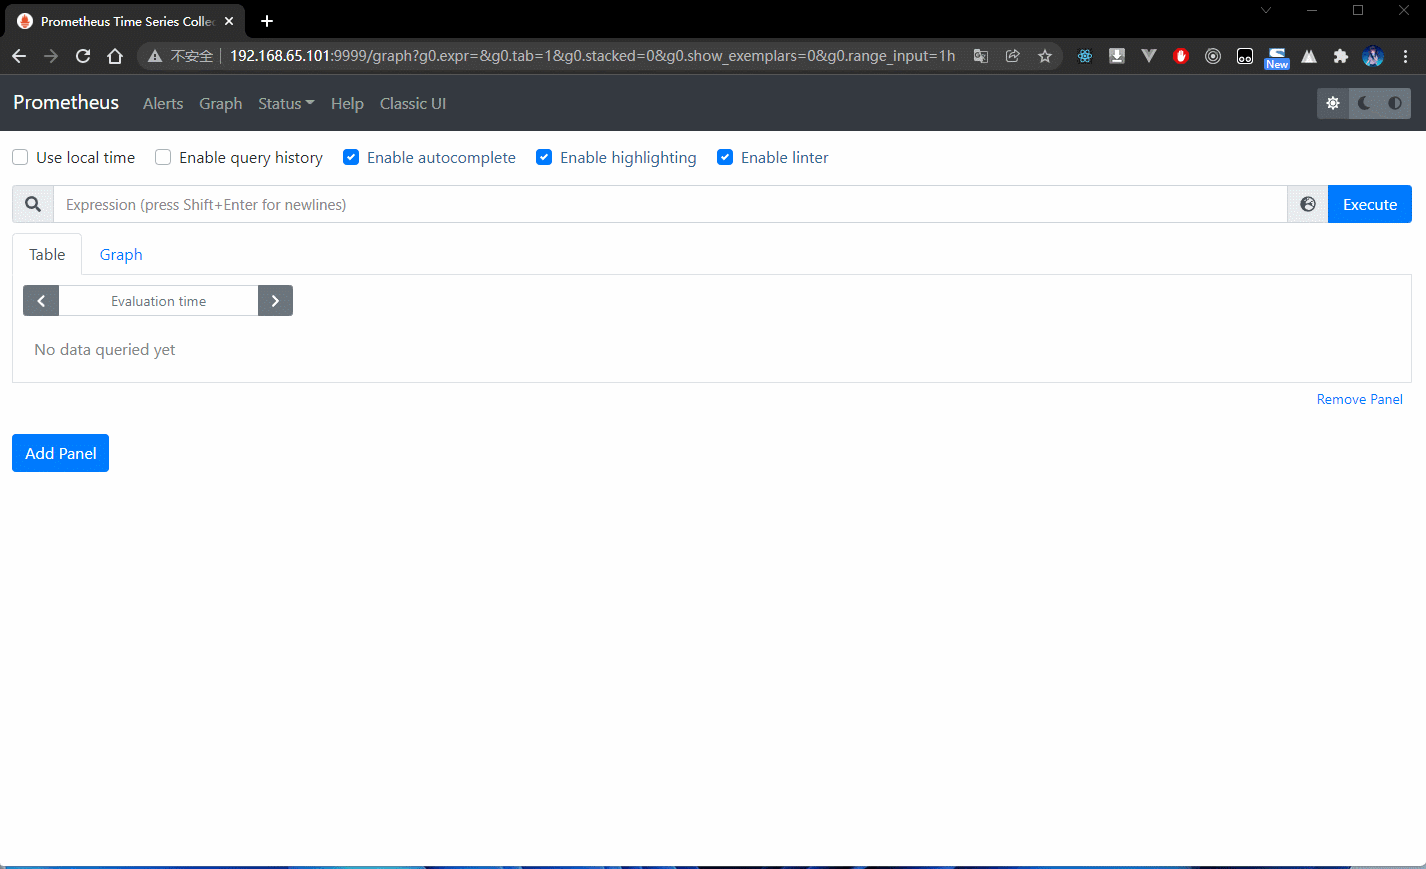This screenshot has width=1426, height=869.
Task: Click the Remove Panel link
Action: [x=1360, y=399]
